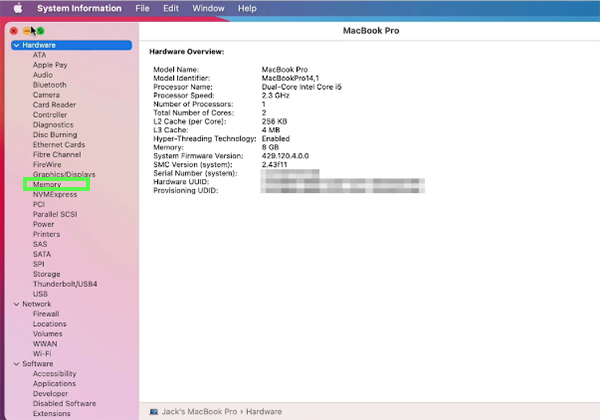Open the Help menu
600x420 pixels.
pos(247,8)
